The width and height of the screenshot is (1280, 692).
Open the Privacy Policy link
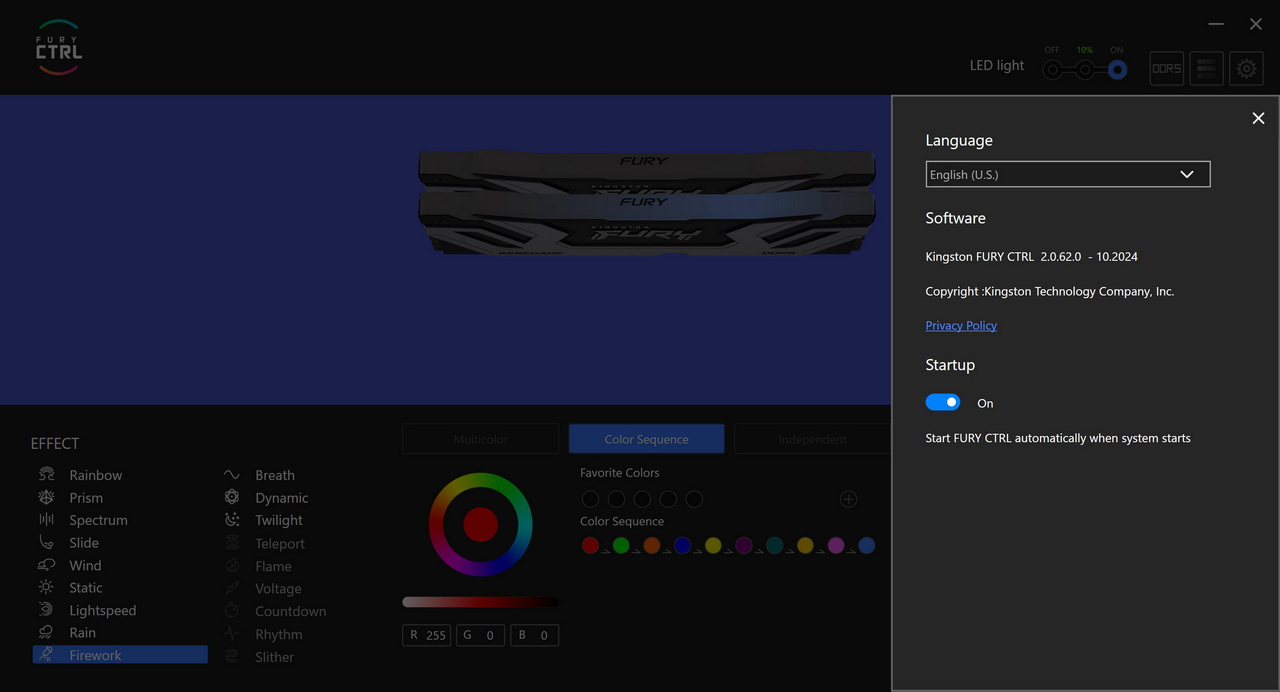pyautogui.click(x=961, y=325)
